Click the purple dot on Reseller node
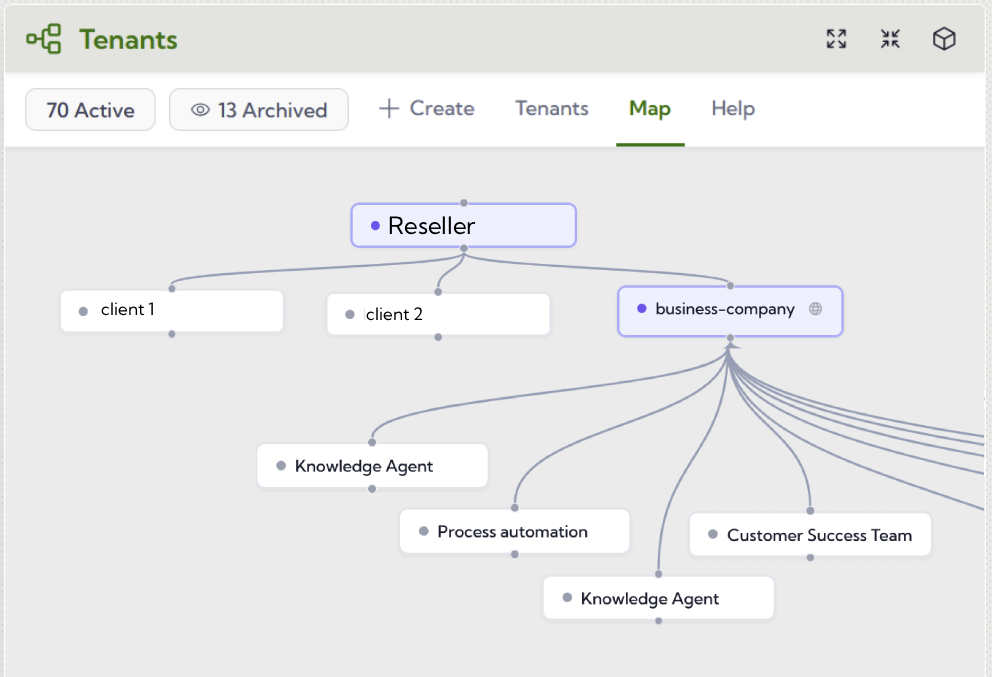The image size is (992, 677). coord(375,226)
